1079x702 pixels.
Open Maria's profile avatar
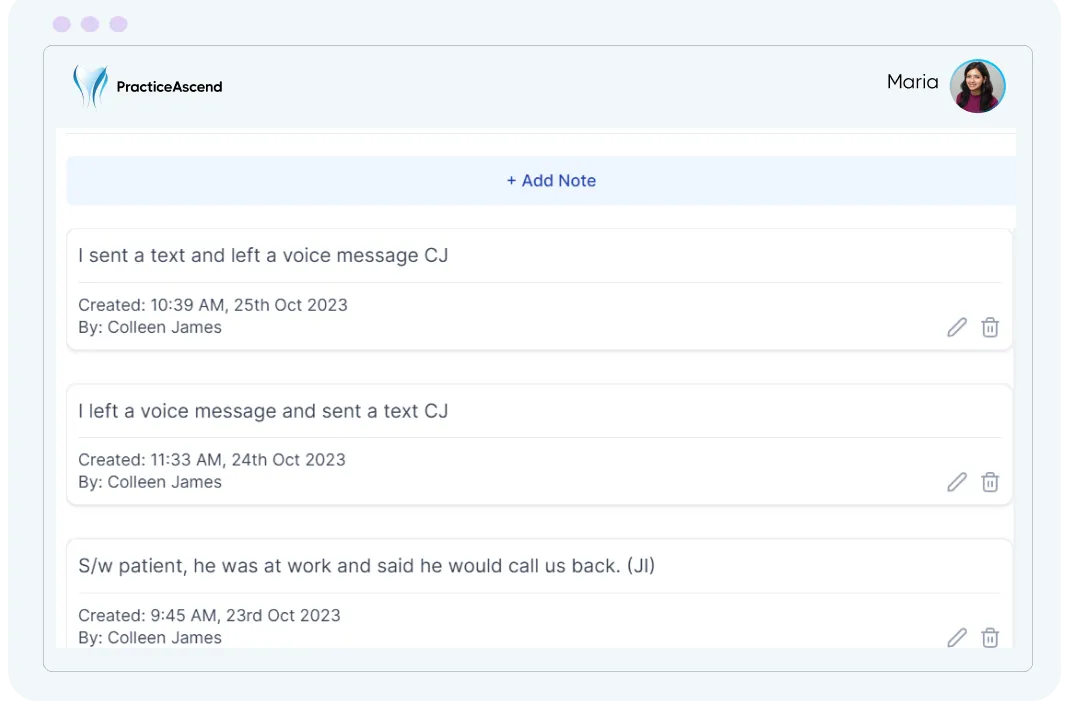tap(977, 86)
